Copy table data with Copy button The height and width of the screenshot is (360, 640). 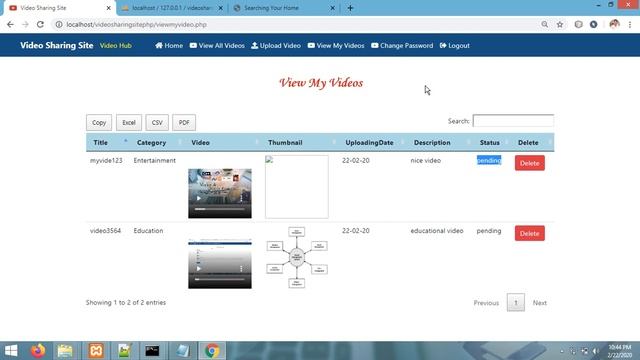99,122
